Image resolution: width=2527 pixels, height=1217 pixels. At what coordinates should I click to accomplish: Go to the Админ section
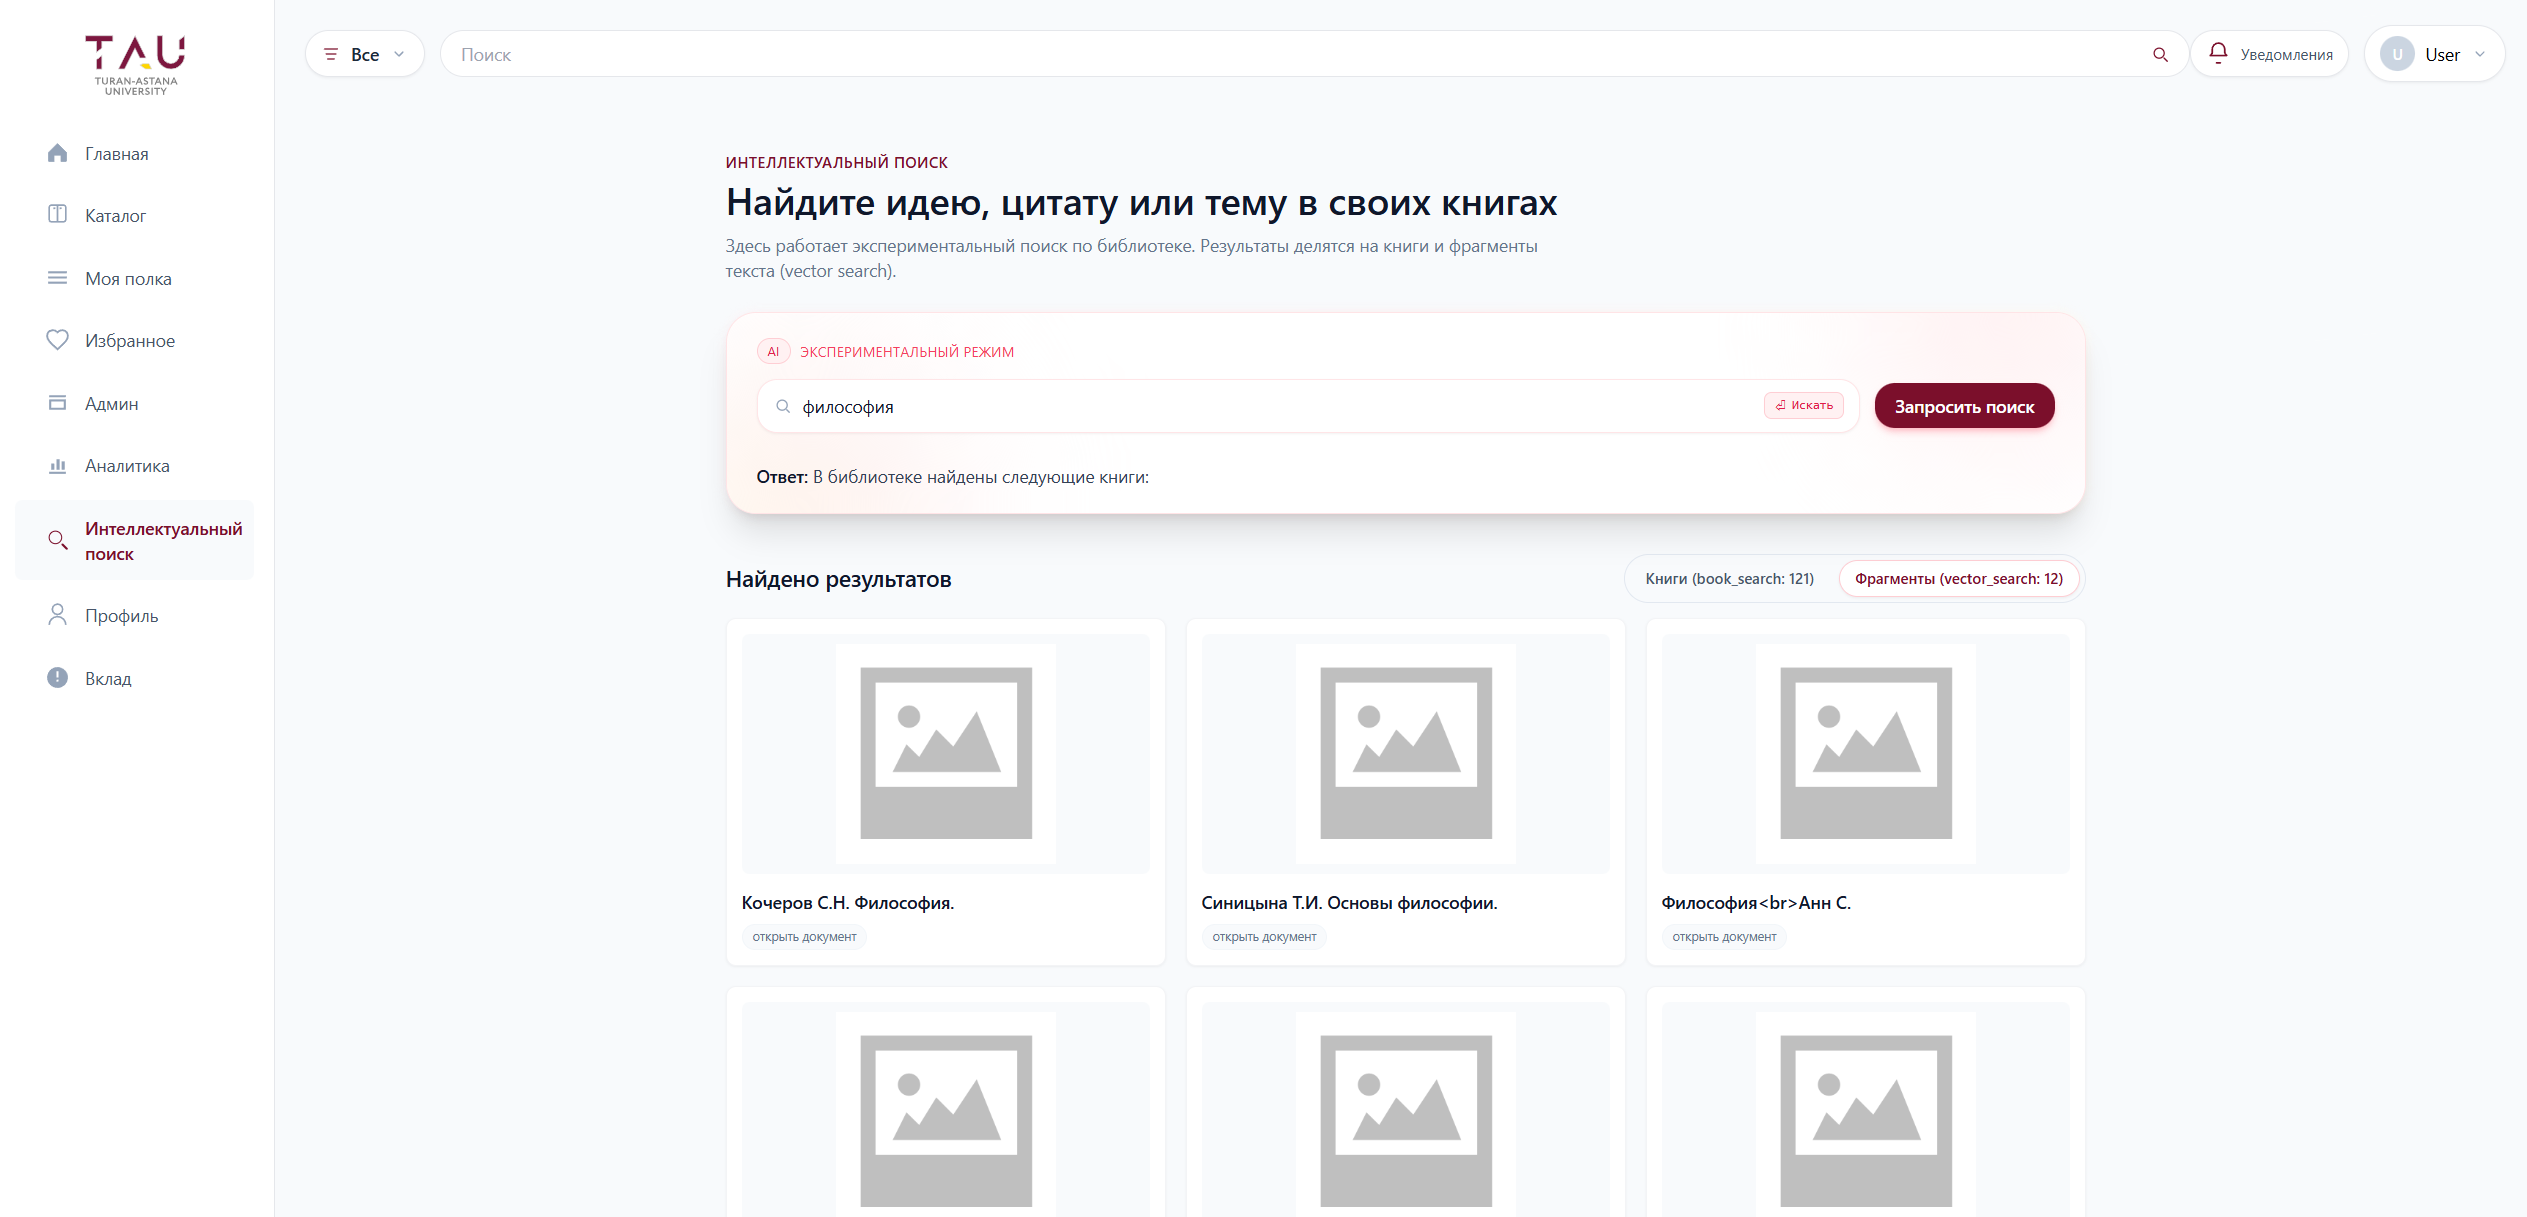[111, 404]
